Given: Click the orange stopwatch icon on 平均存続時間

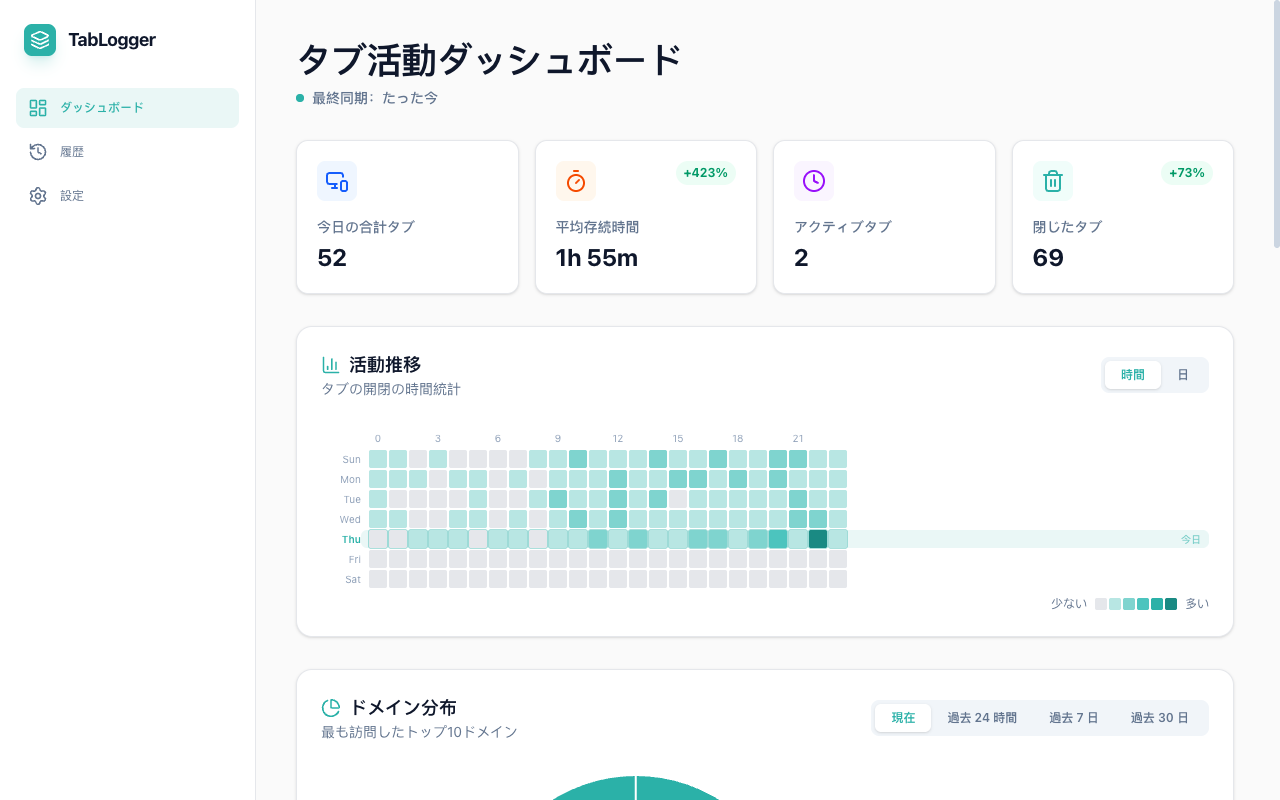Looking at the screenshot, I should click(x=575, y=181).
